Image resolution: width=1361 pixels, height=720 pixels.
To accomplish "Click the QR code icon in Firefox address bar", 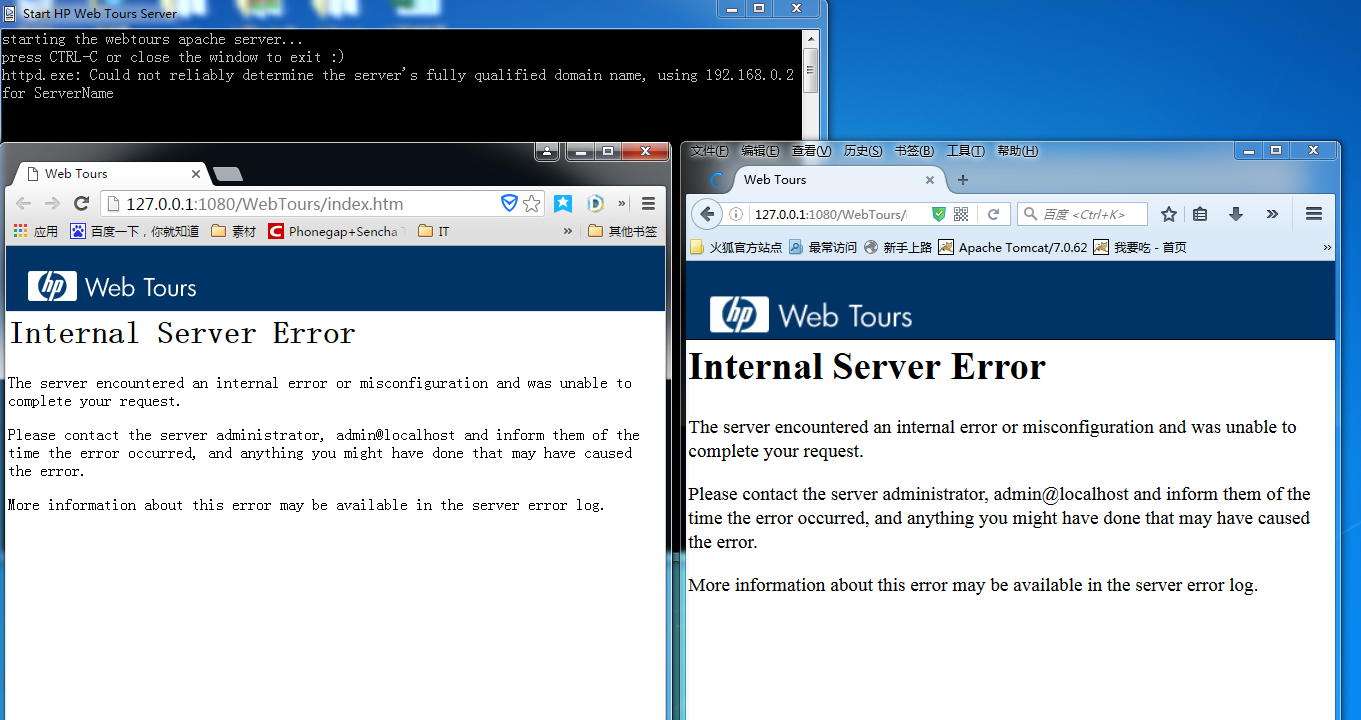I will coord(960,213).
